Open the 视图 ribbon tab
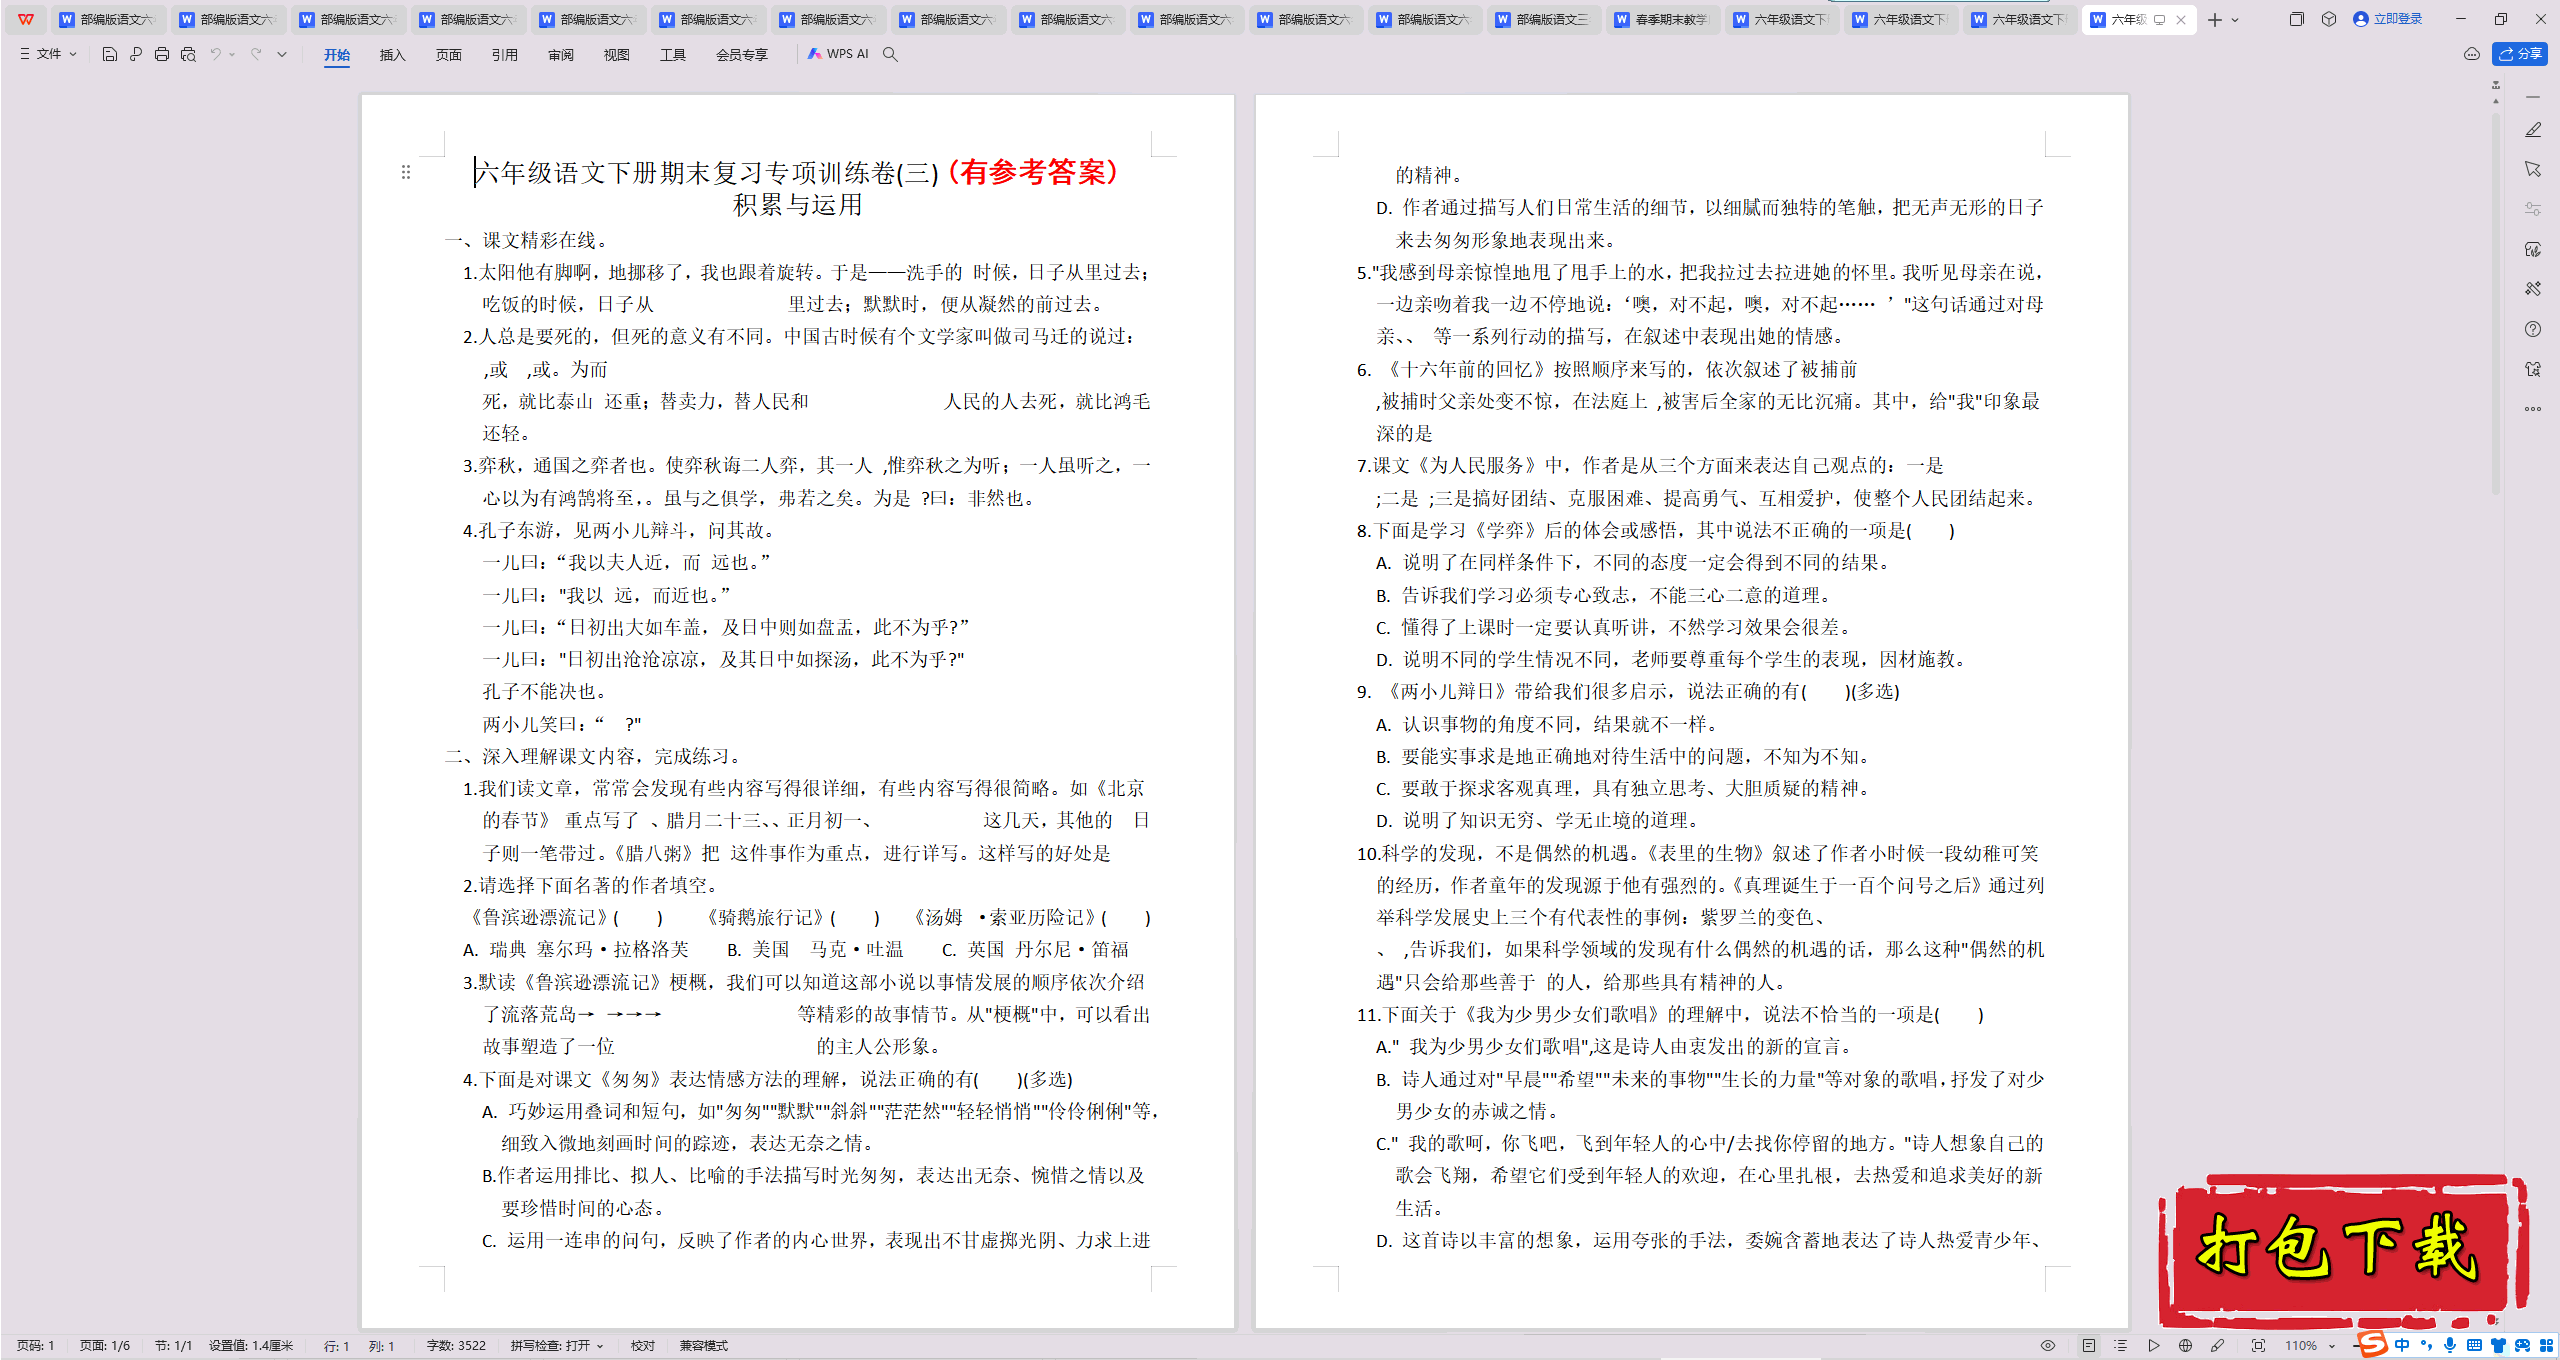Screen dimensions: 2560x1360 pyautogui.click(x=617, y=55)
